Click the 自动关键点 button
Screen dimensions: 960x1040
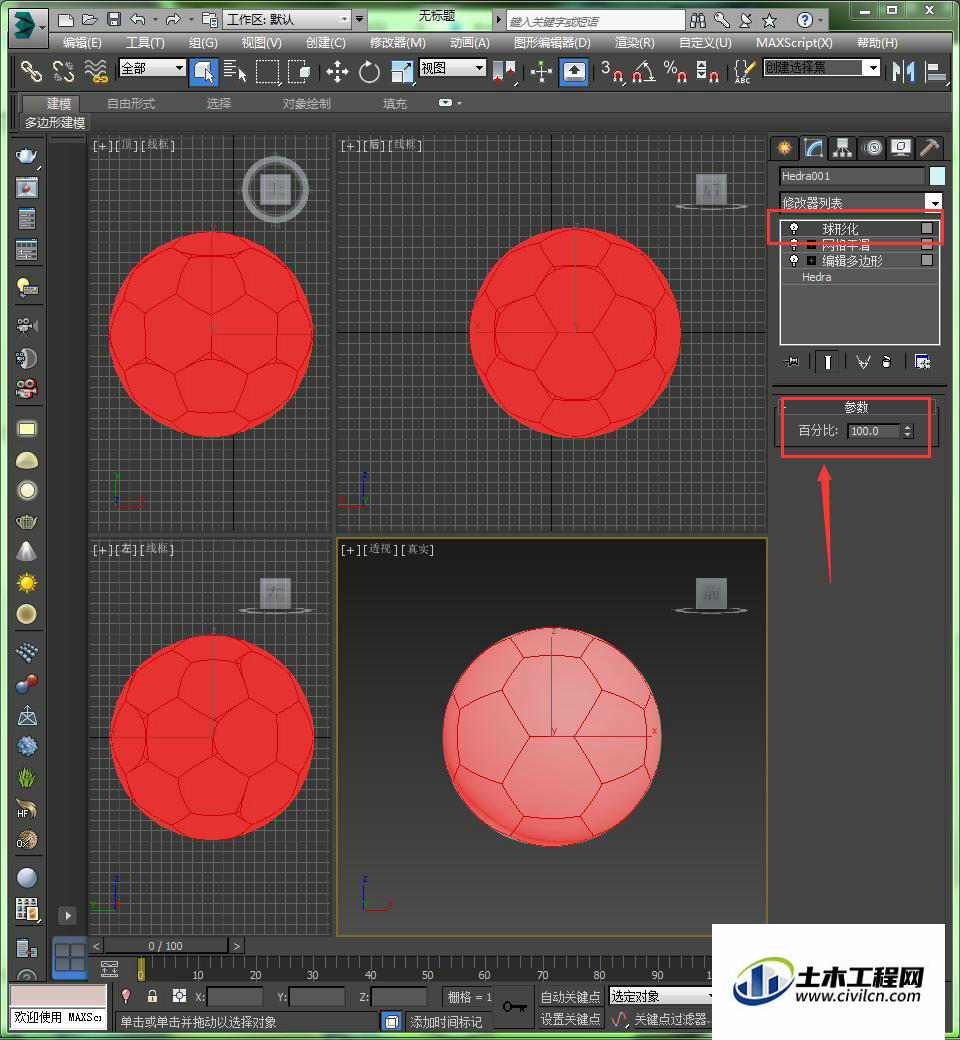[570, 996]
